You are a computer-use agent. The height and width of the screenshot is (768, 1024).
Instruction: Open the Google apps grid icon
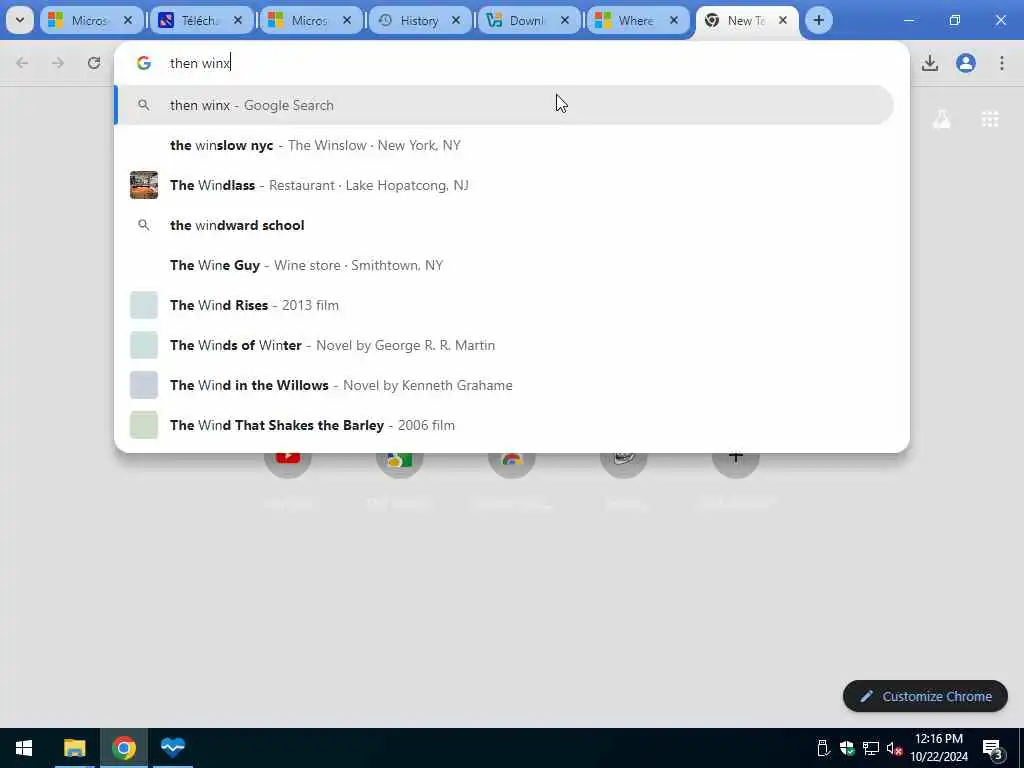(990, 120)
